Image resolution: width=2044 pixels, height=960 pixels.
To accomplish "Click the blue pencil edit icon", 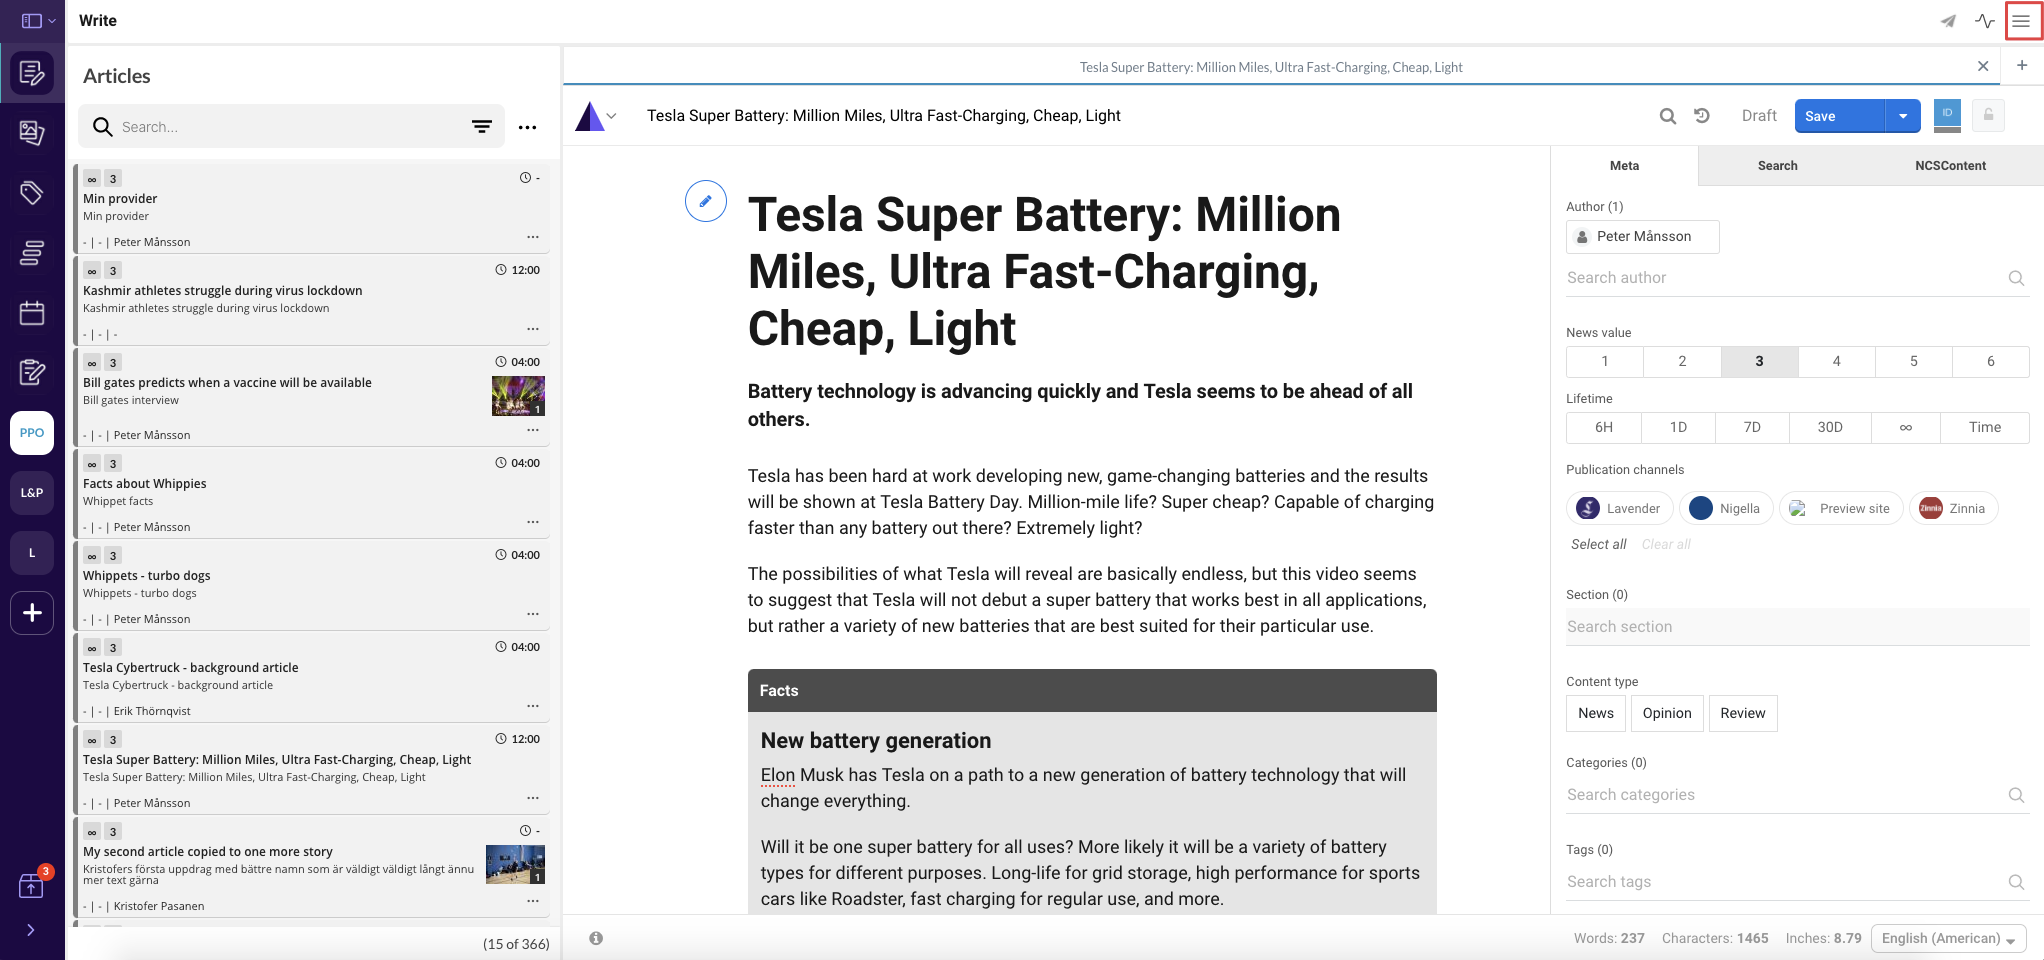I will click(x=705, y=201).
